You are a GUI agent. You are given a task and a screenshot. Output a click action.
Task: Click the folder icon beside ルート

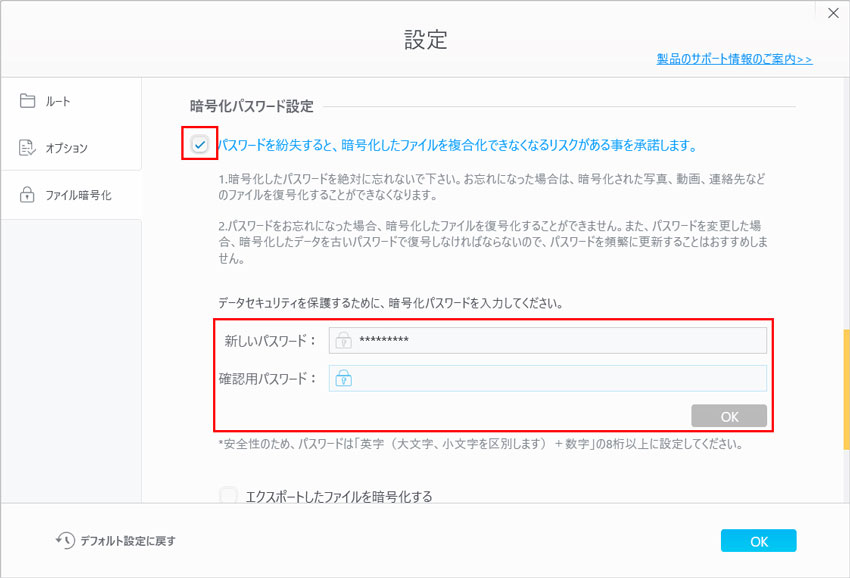coord(29,100)
